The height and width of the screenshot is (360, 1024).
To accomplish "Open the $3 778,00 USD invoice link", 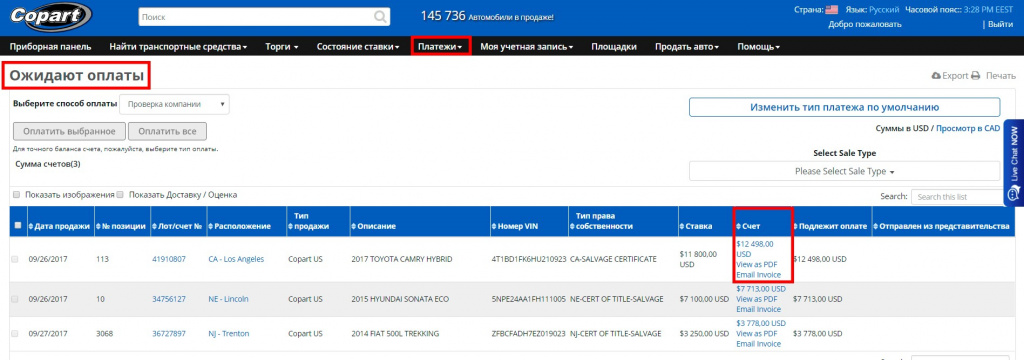I will click(761, 323).
